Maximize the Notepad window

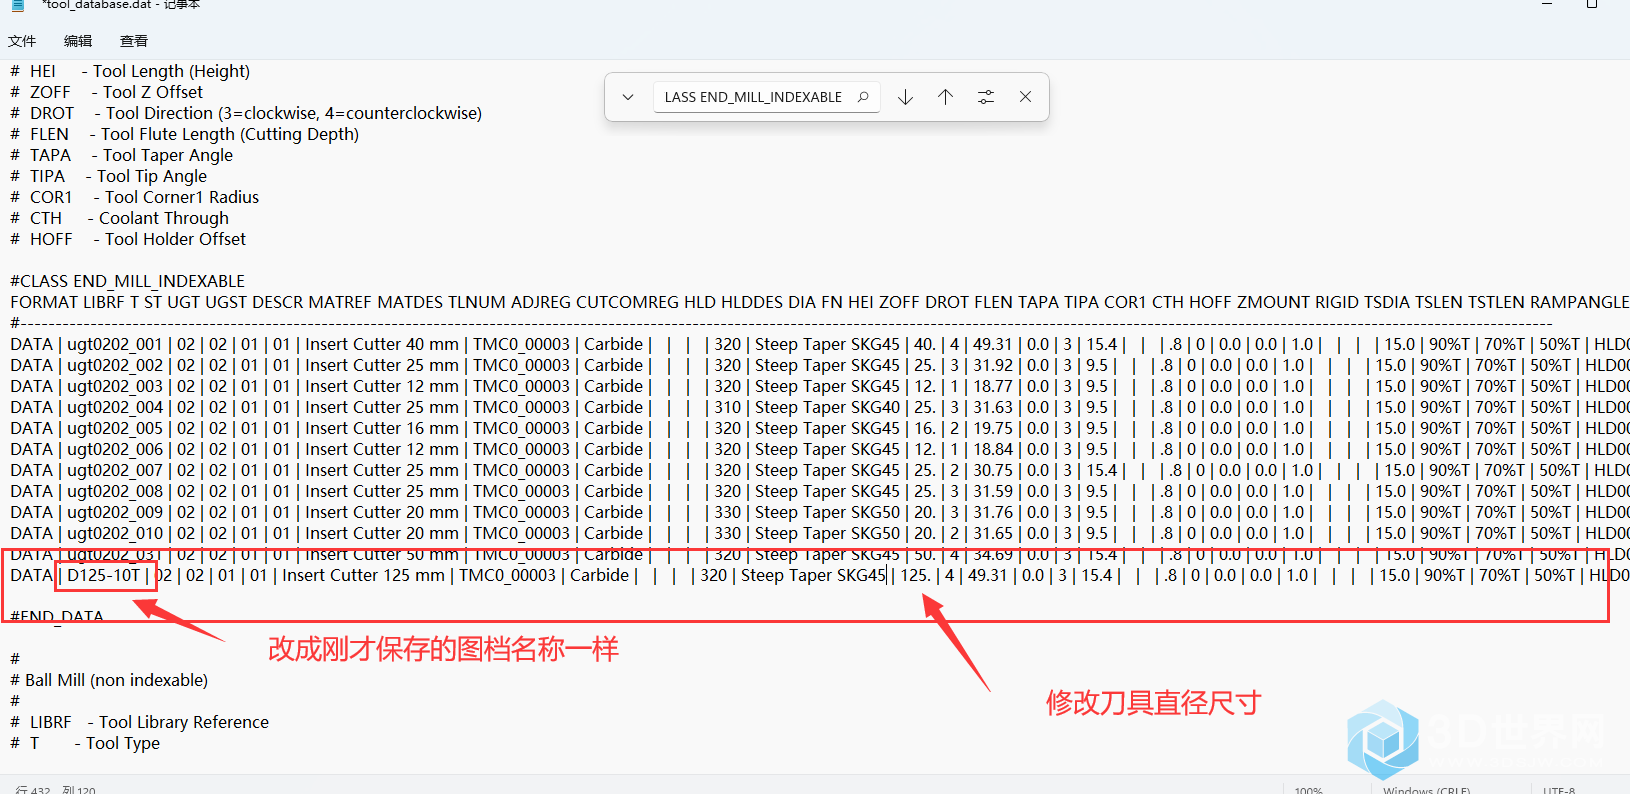(x=1592, y=5)
